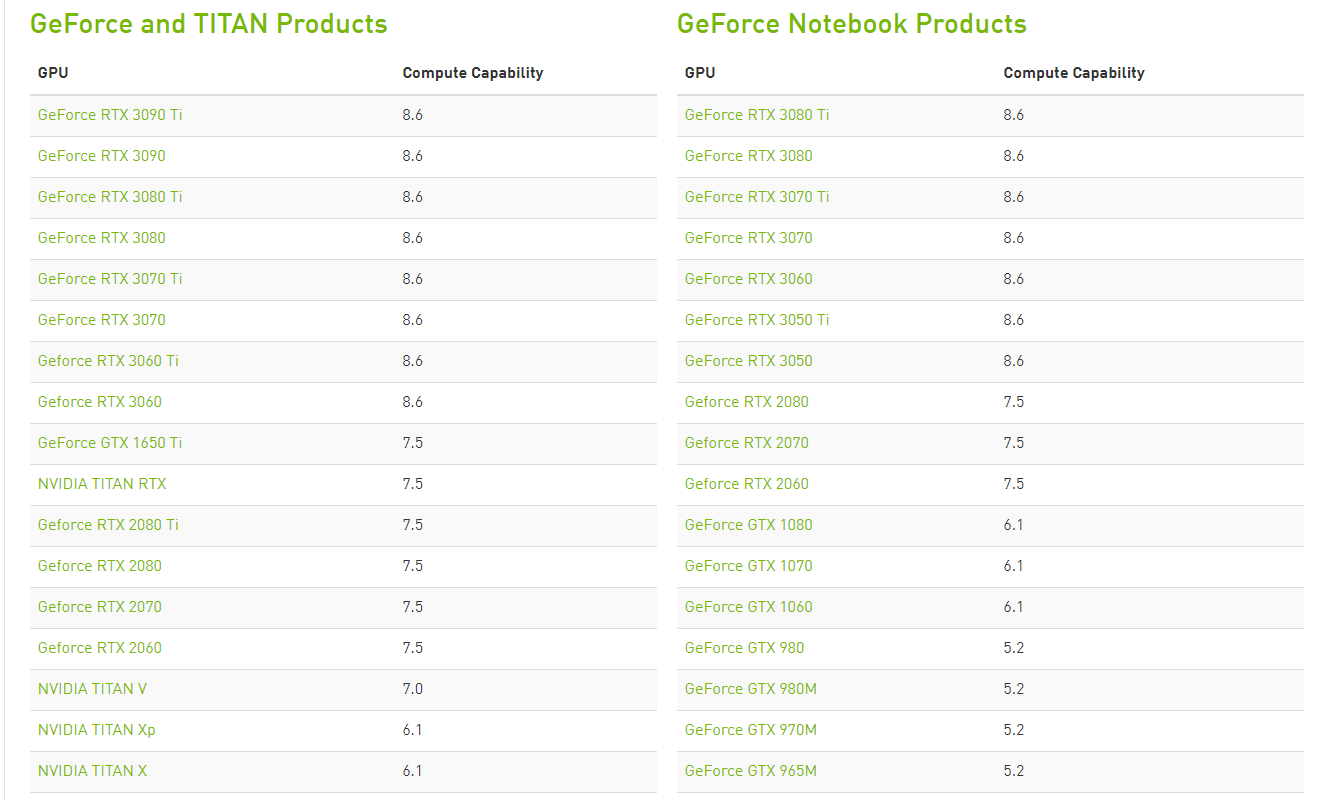Select non-Ti GeForce RTX 3080 in TITAN Products table
This screenshot has width=1329, height=800.
tap(102, 238)
